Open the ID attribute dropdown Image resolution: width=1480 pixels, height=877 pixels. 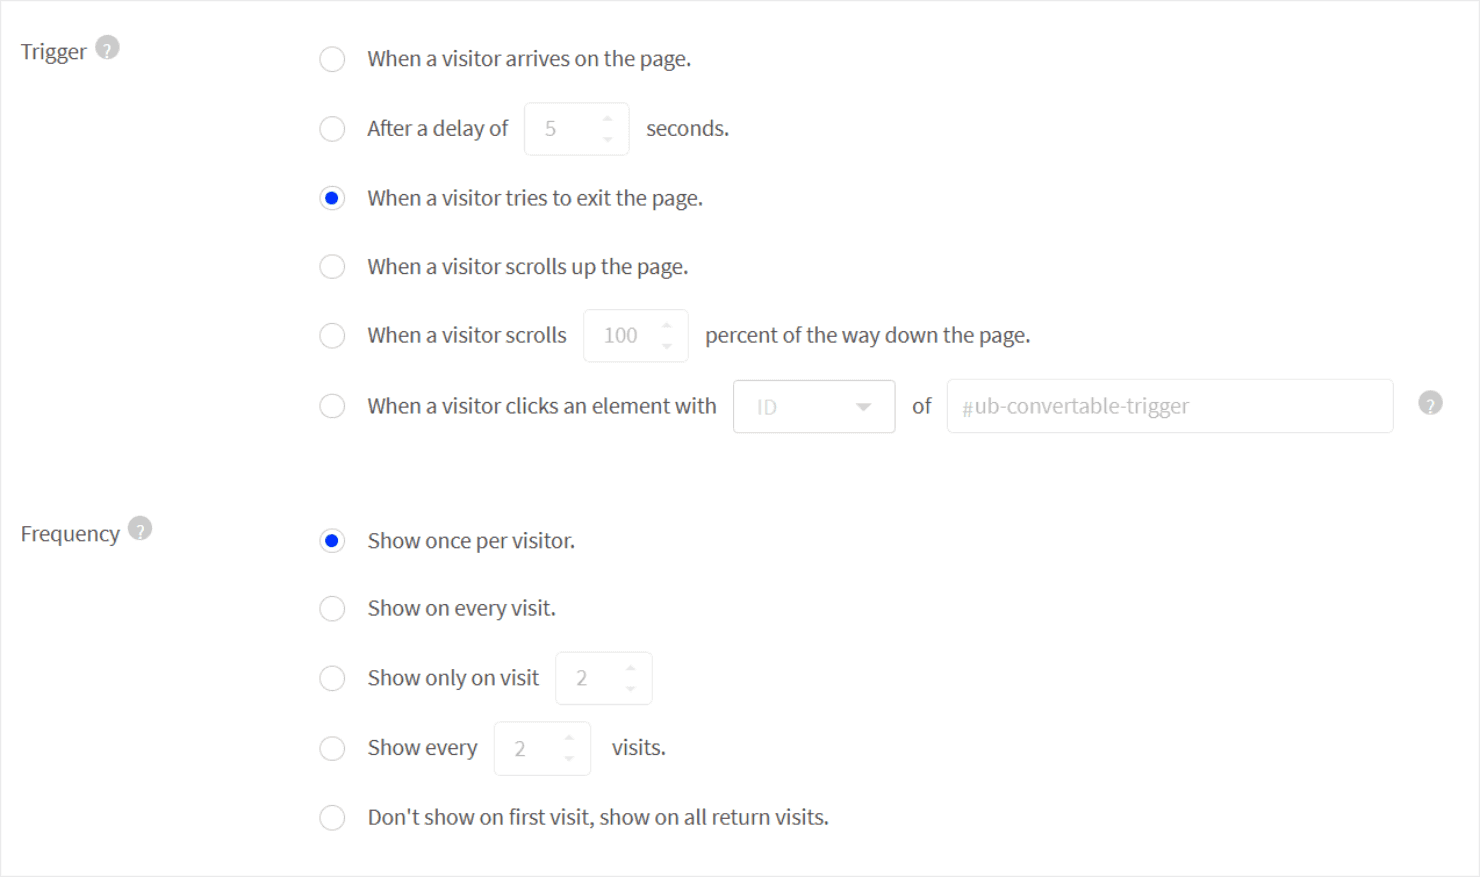pyautogui.click(x=813, y=406)
